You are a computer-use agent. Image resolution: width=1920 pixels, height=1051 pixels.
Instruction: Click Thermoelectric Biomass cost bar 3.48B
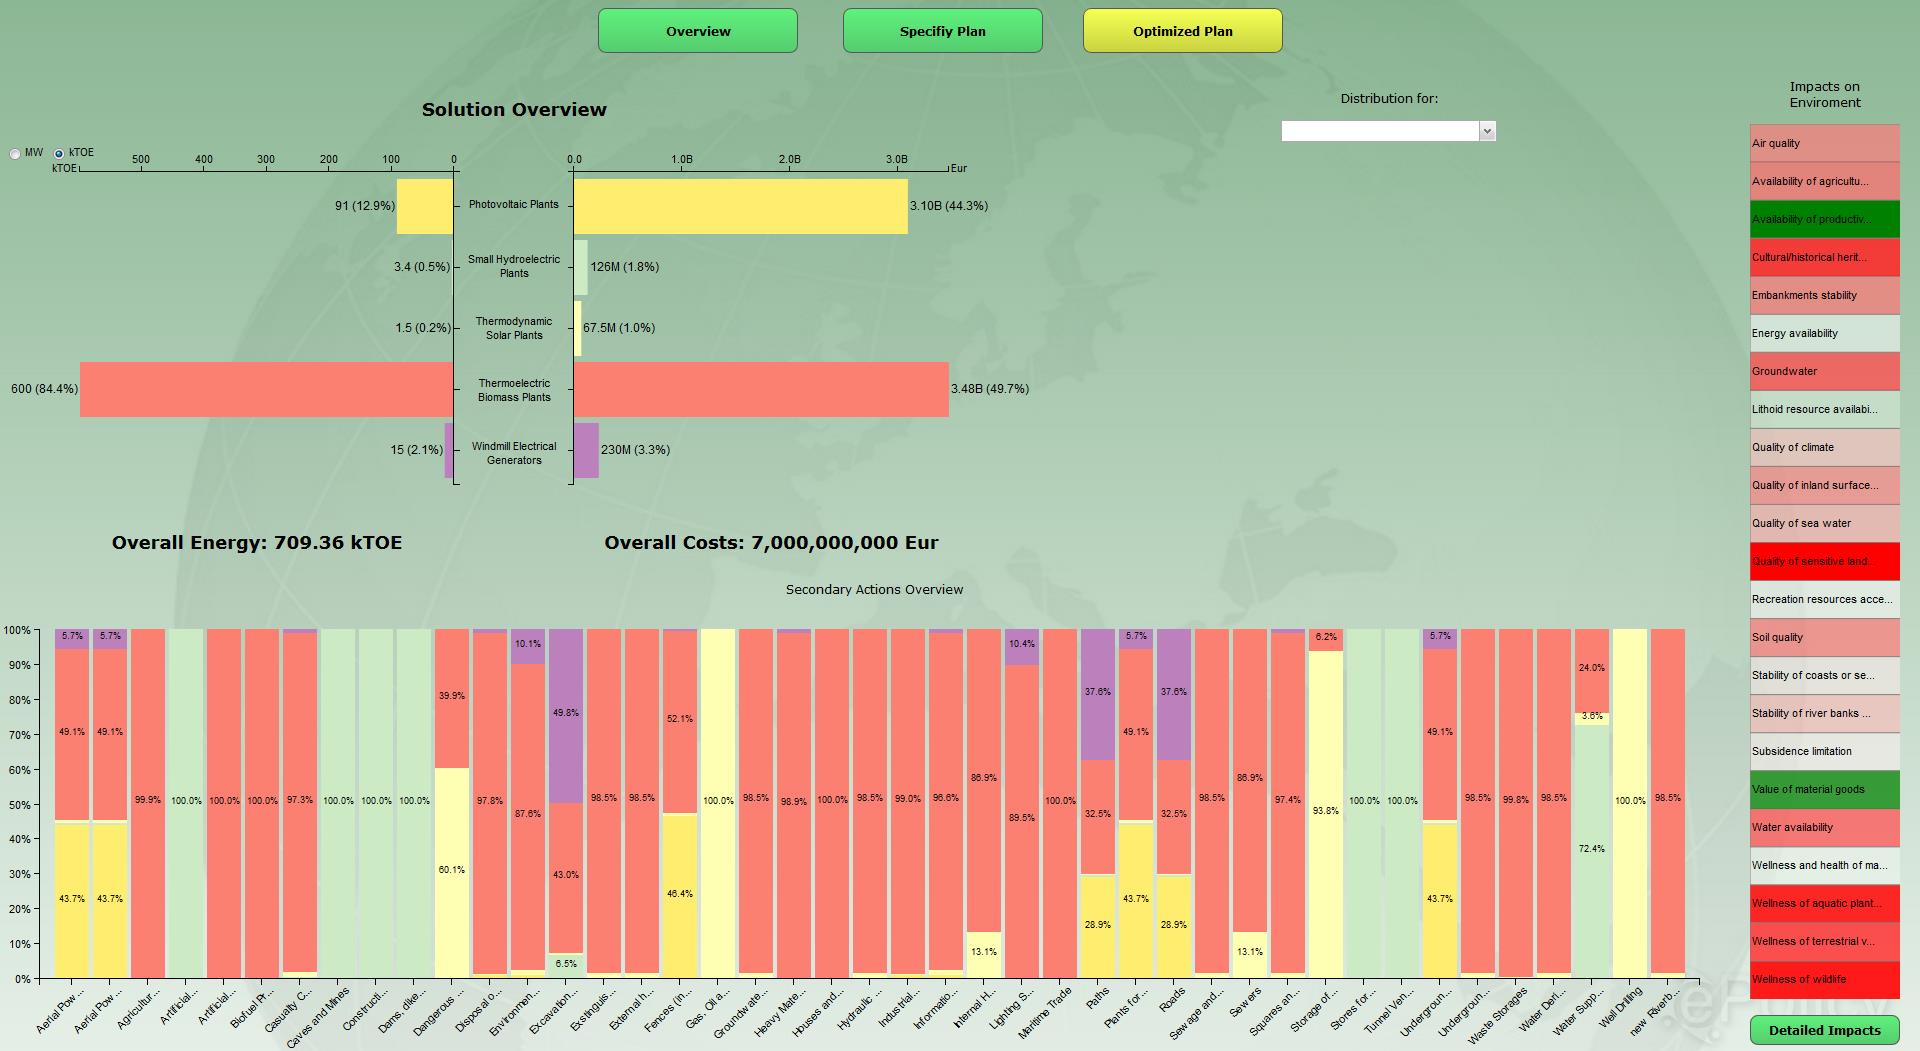point(761,389)
